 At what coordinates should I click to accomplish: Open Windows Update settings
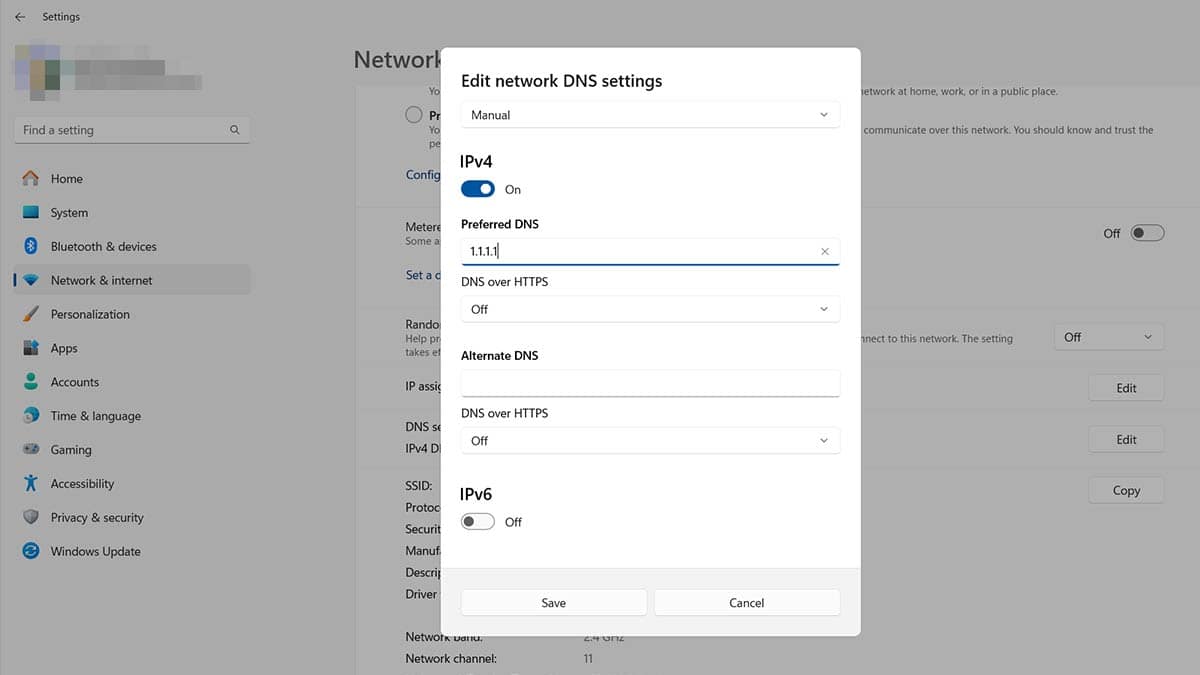tap(95, 551)
